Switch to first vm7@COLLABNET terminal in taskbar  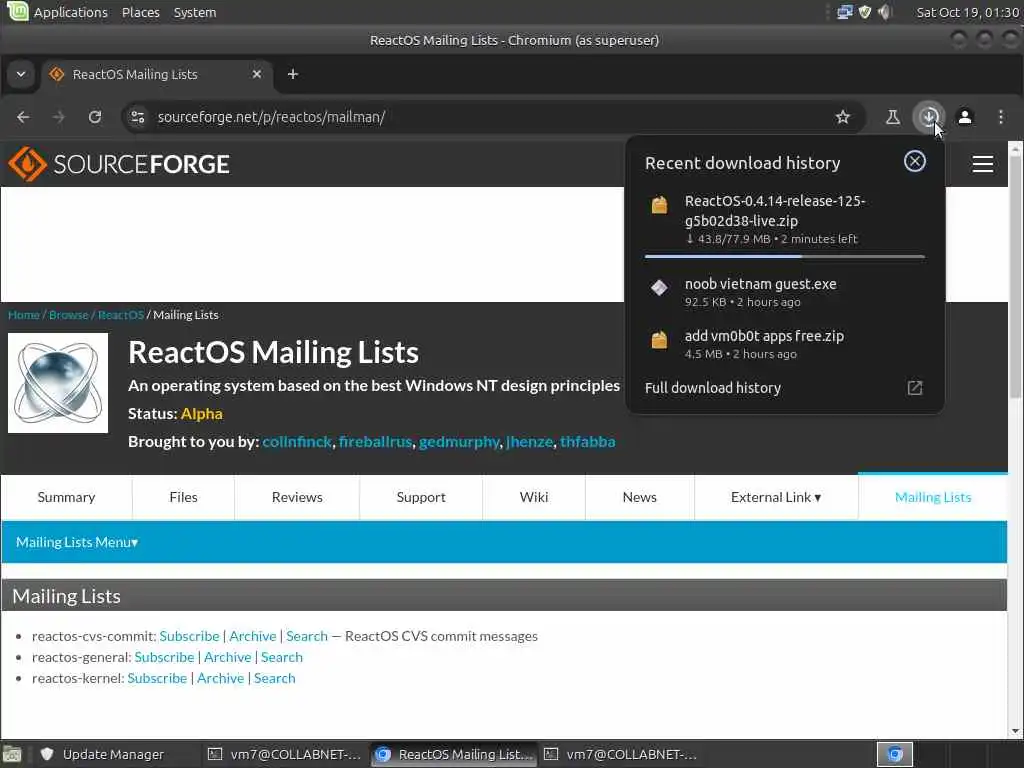tap(285, 754)
